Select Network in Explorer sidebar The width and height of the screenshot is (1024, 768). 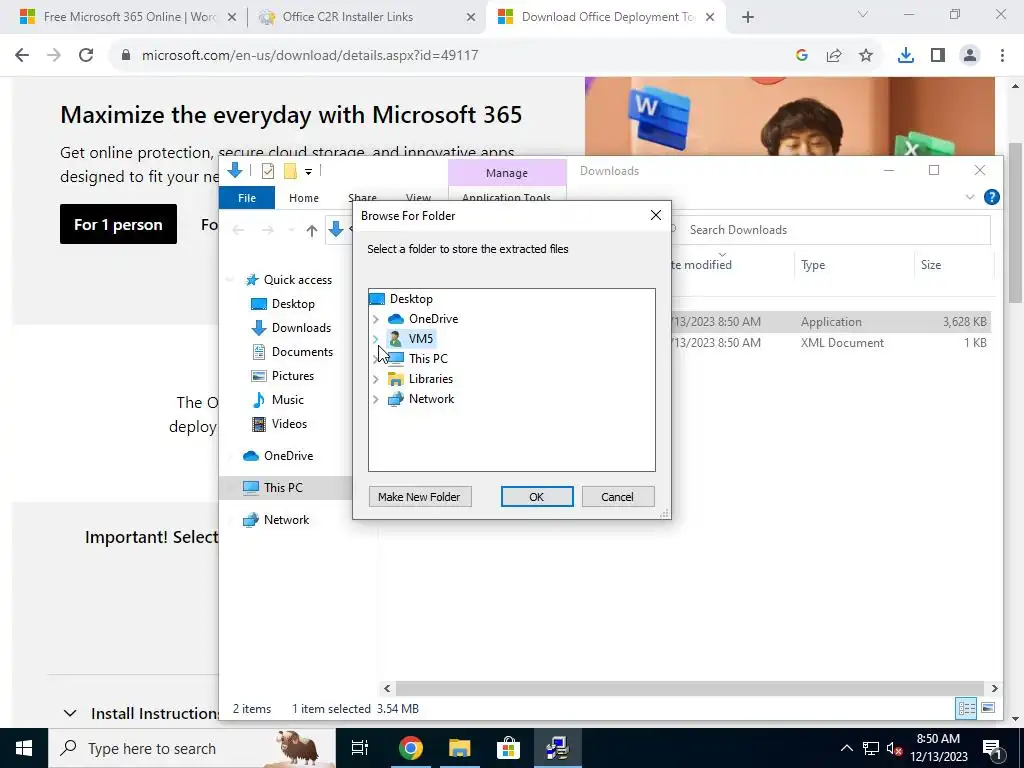[276, 520]
